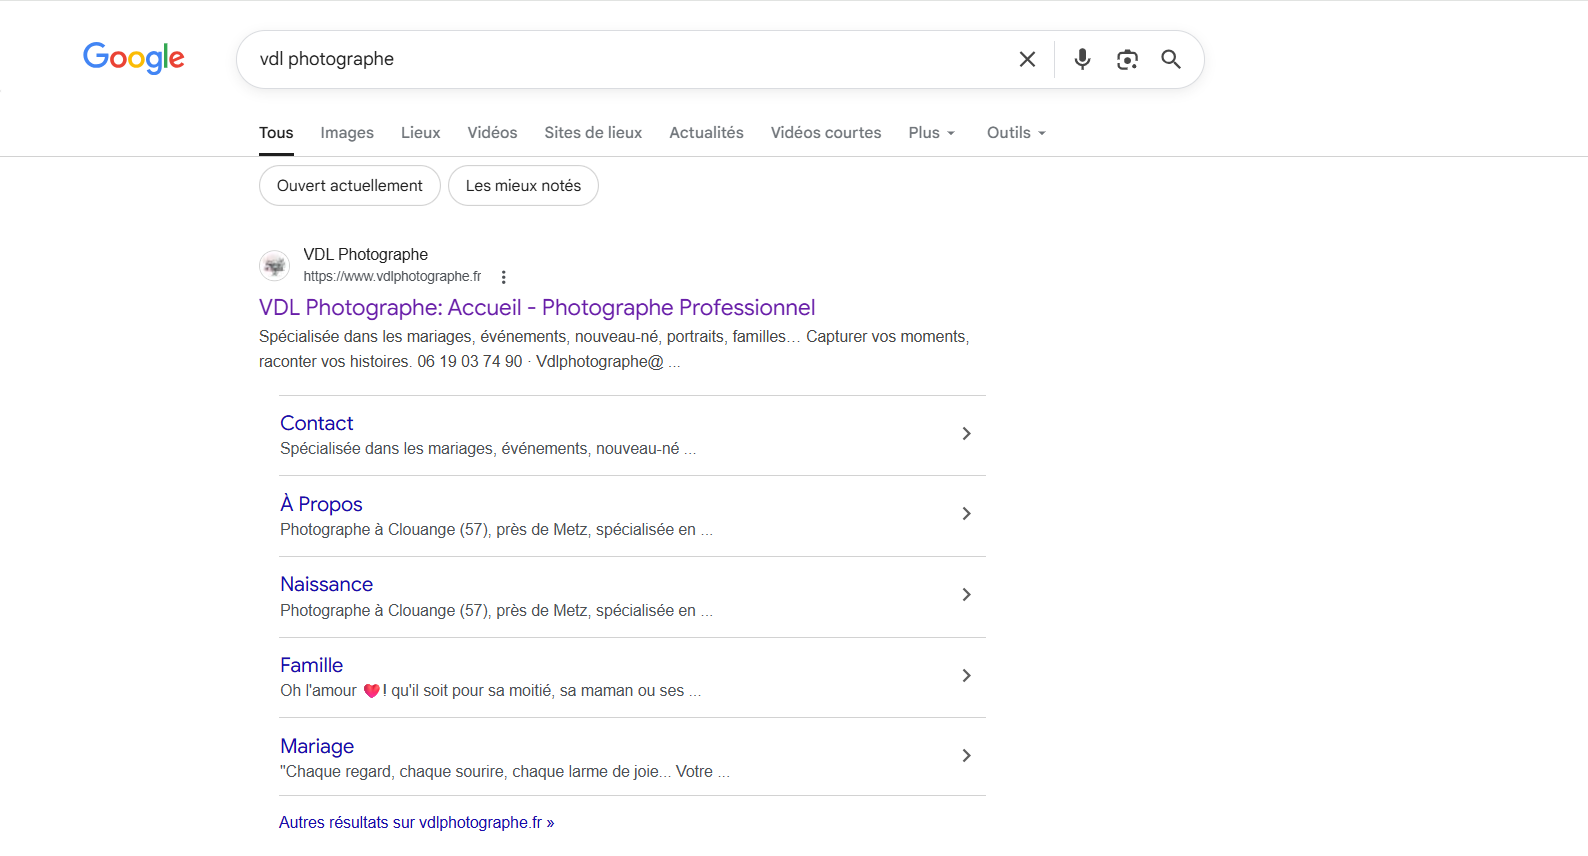Viewport: 1588px width, 856px height.
Task: Open VDL Photographe: Accueil result title
Action: tap(537, 308)
